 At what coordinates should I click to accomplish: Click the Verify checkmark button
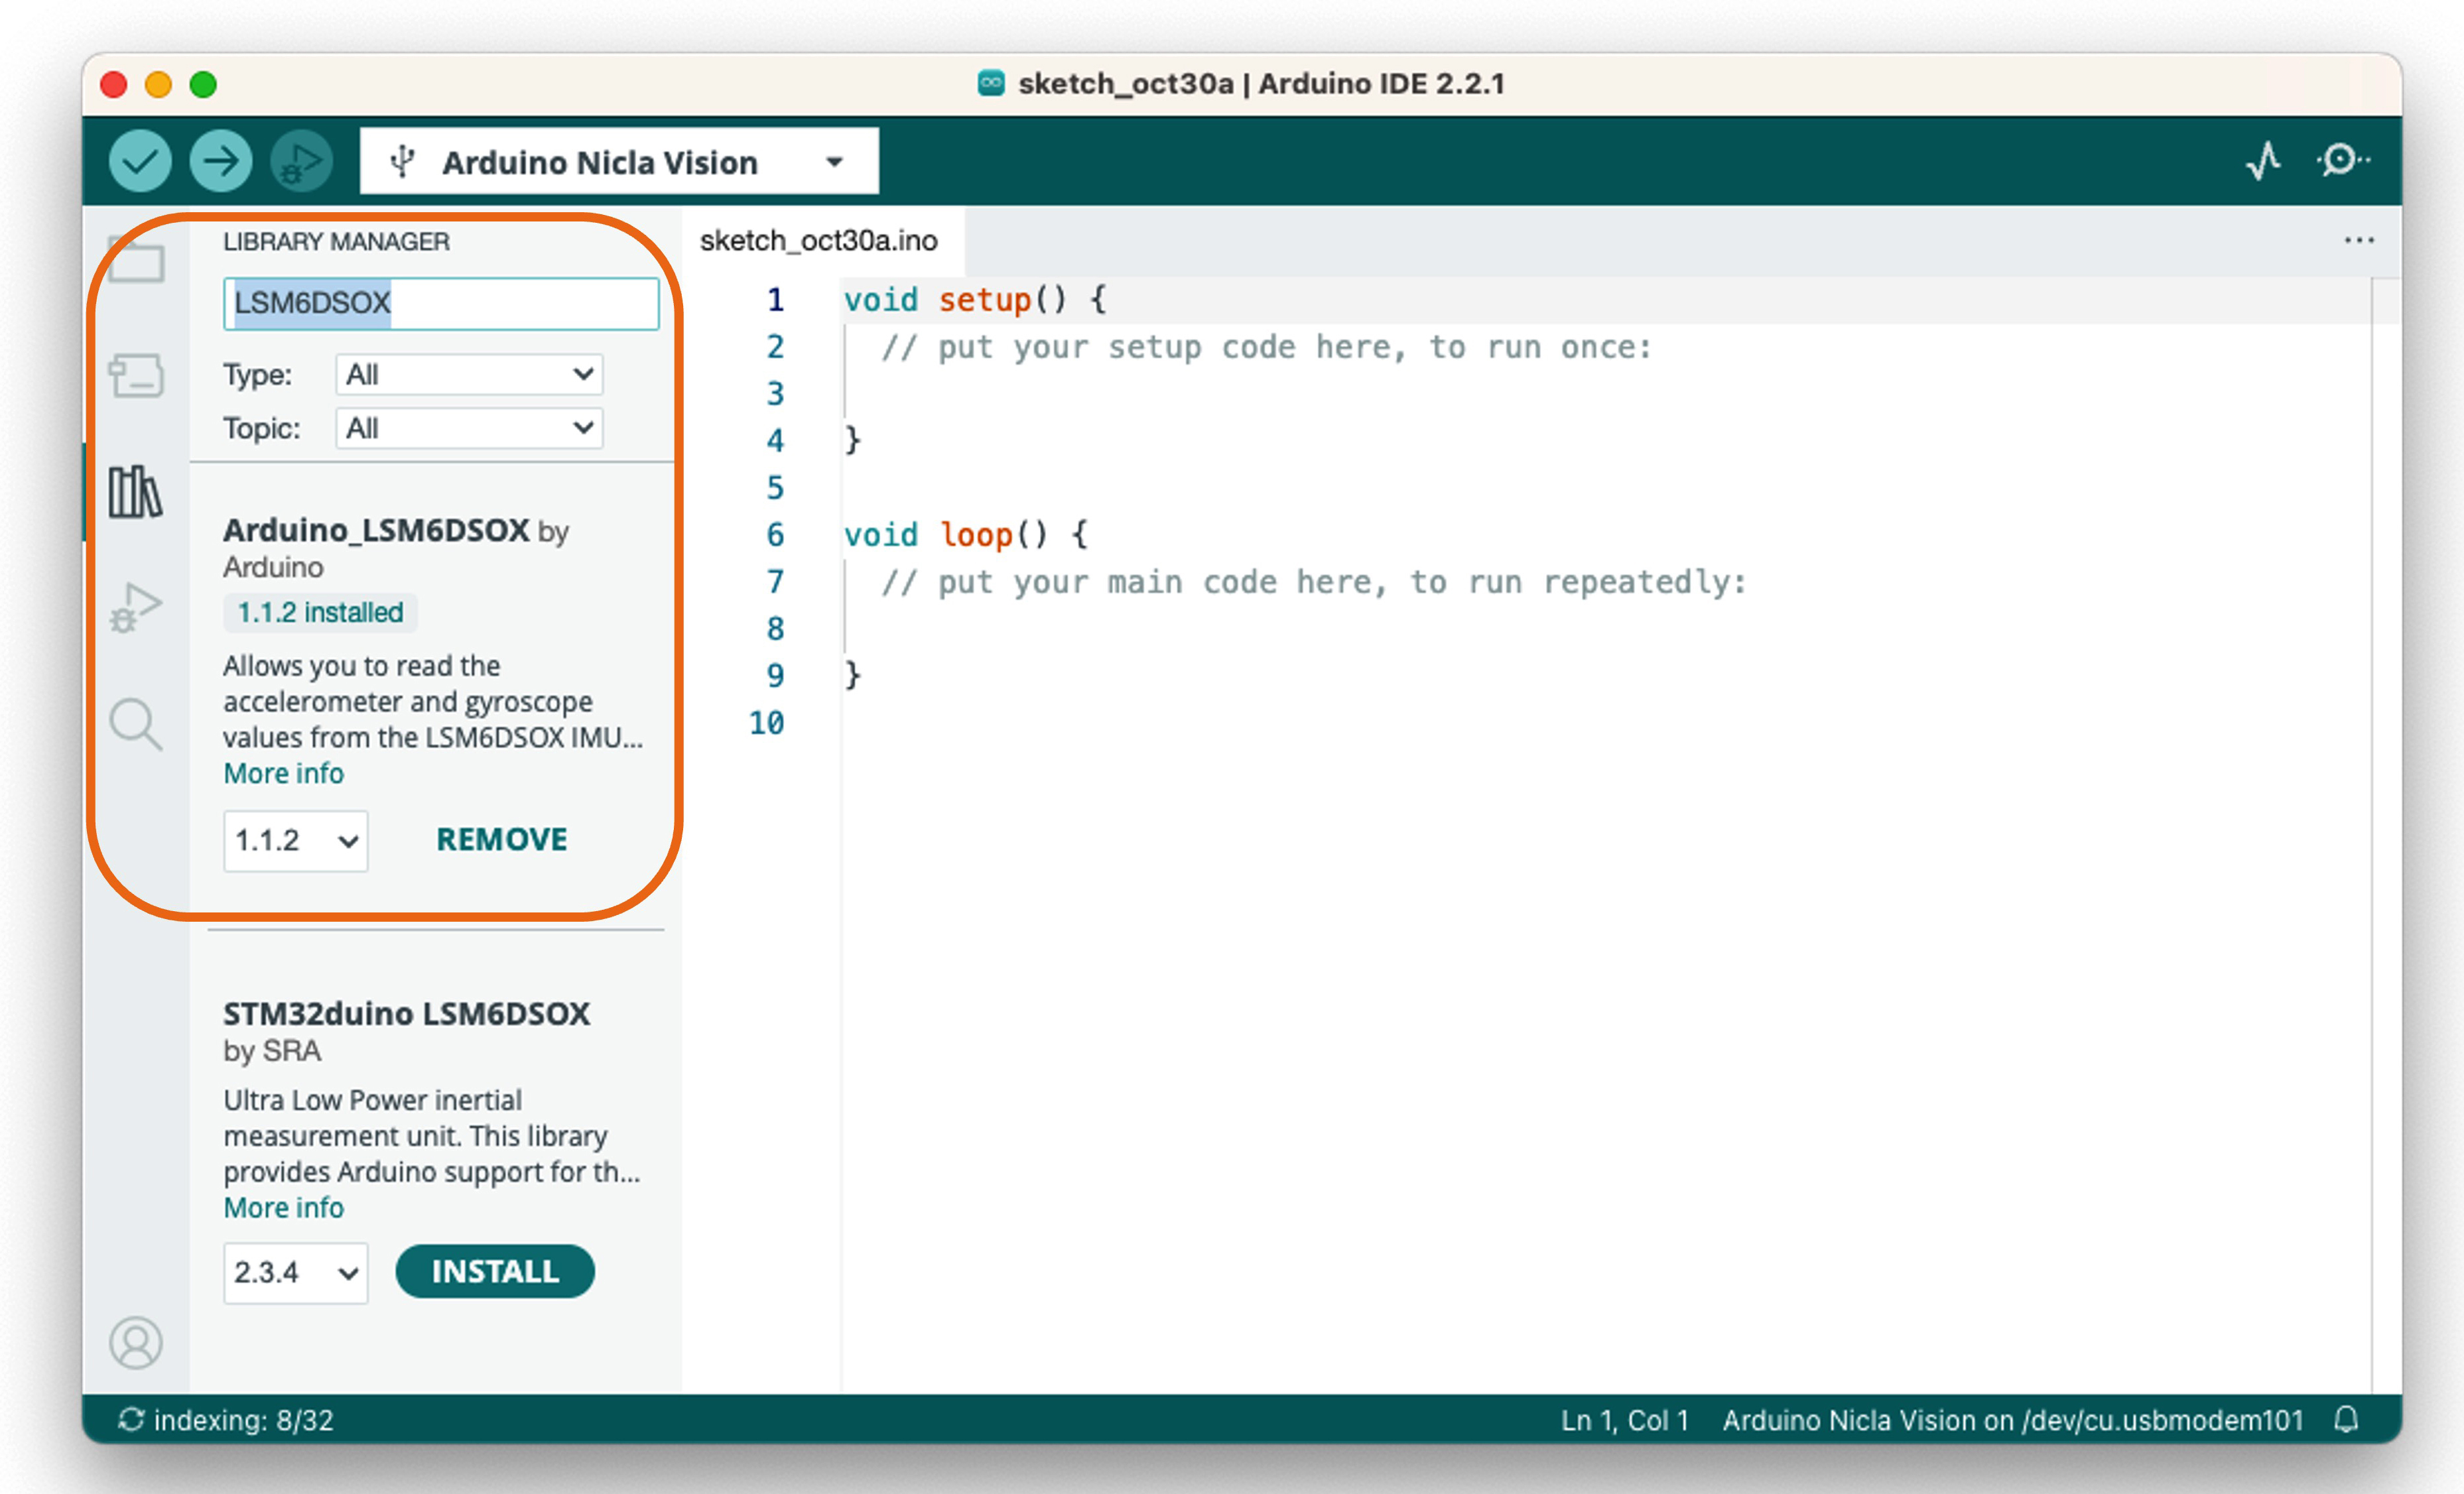tap(140, 161)
